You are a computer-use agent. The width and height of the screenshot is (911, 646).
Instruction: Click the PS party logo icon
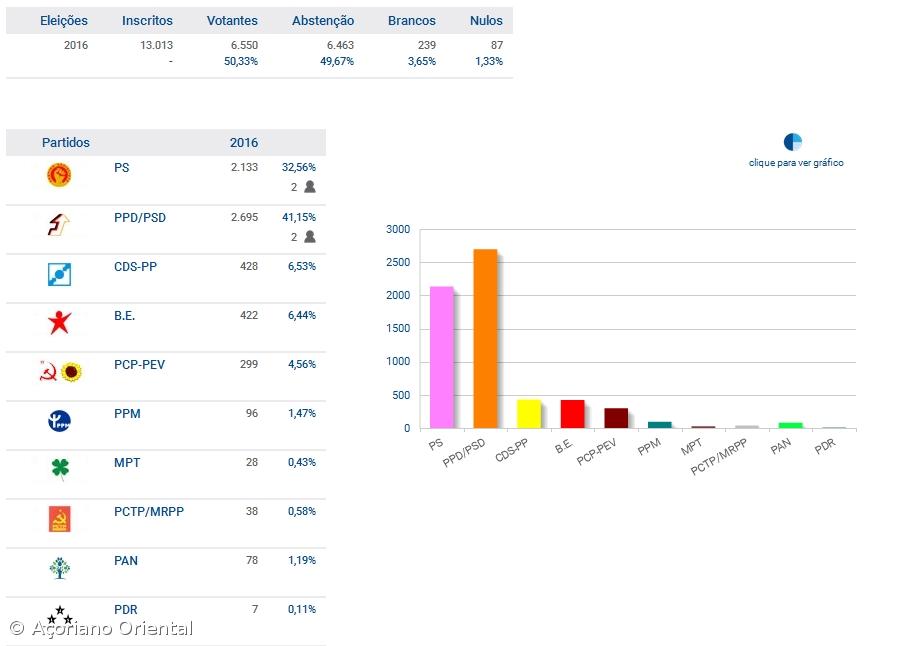59,176
